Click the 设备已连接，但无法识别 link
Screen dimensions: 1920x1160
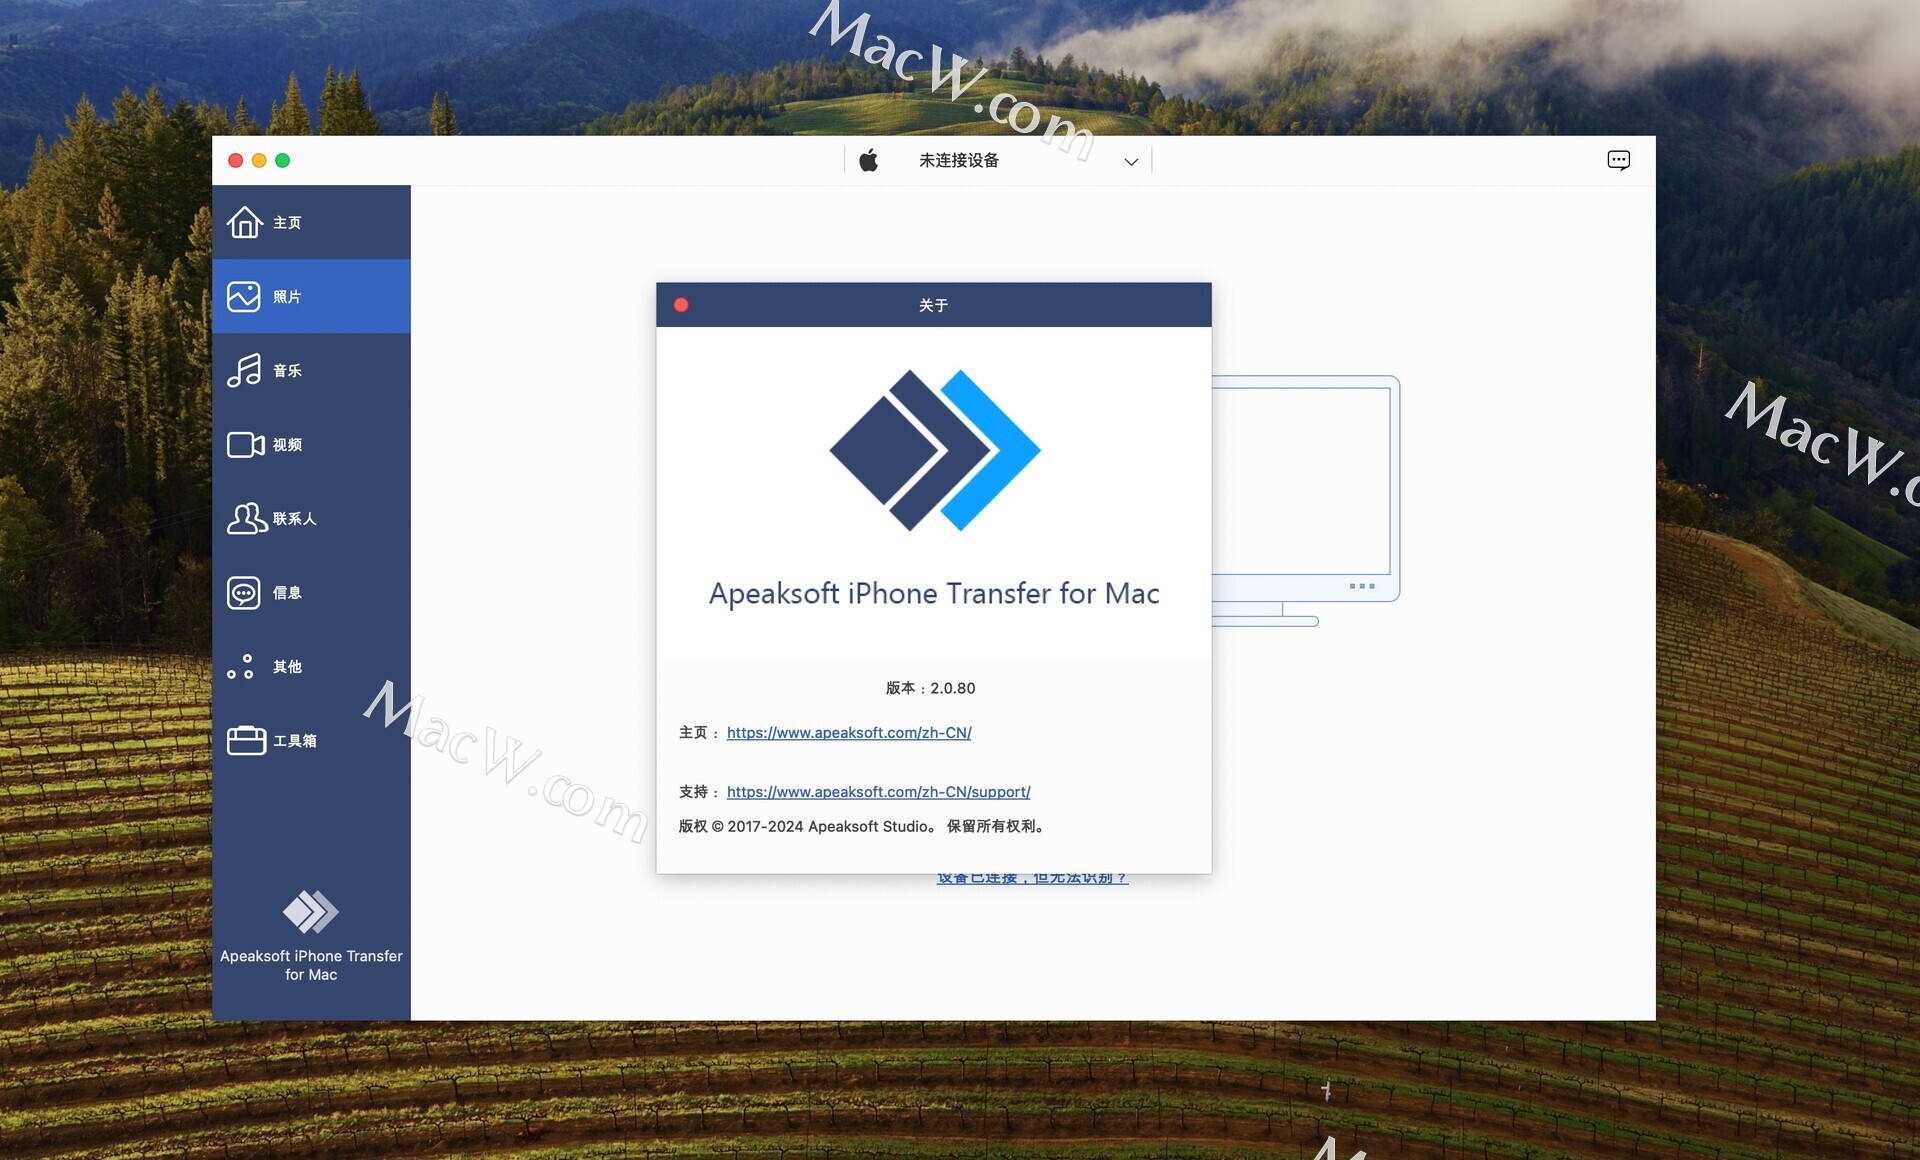(x=1032, y=879)
